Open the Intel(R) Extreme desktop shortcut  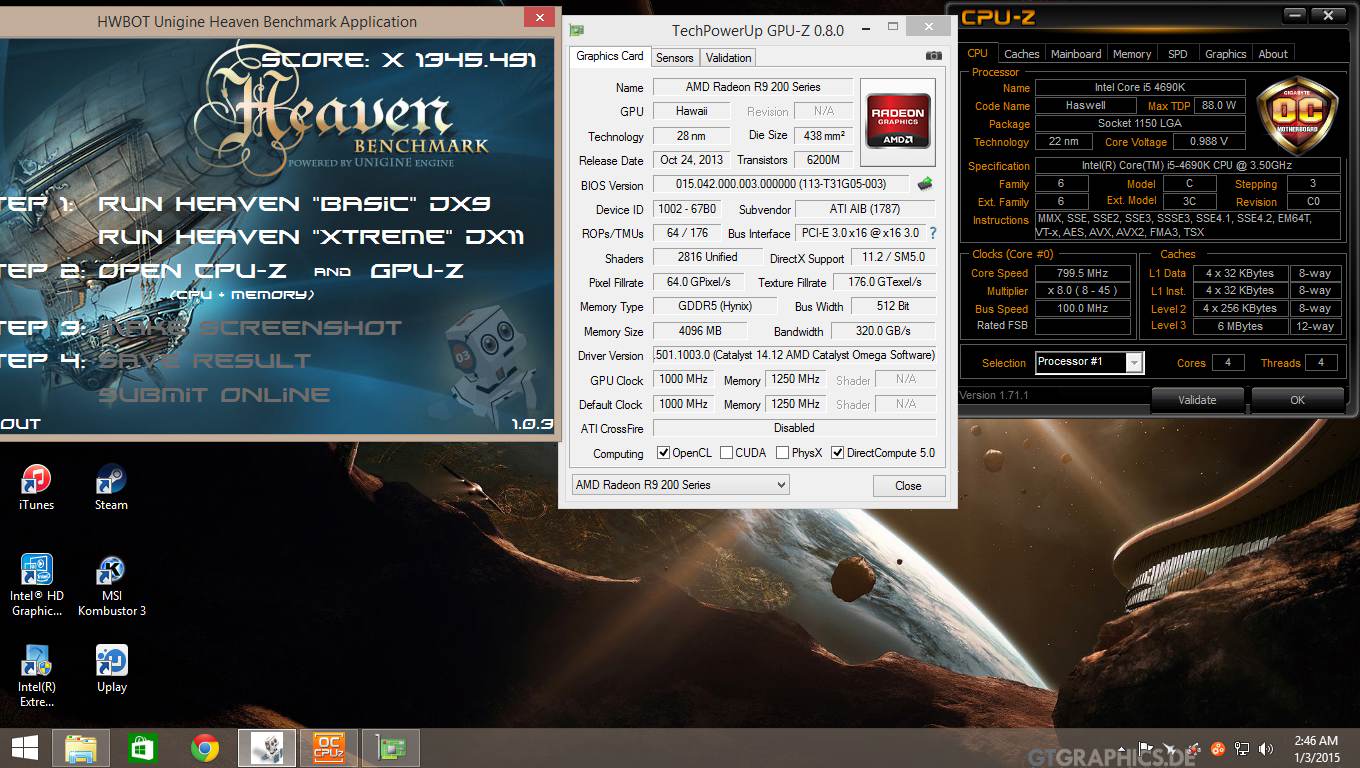[x=37, y=676]
